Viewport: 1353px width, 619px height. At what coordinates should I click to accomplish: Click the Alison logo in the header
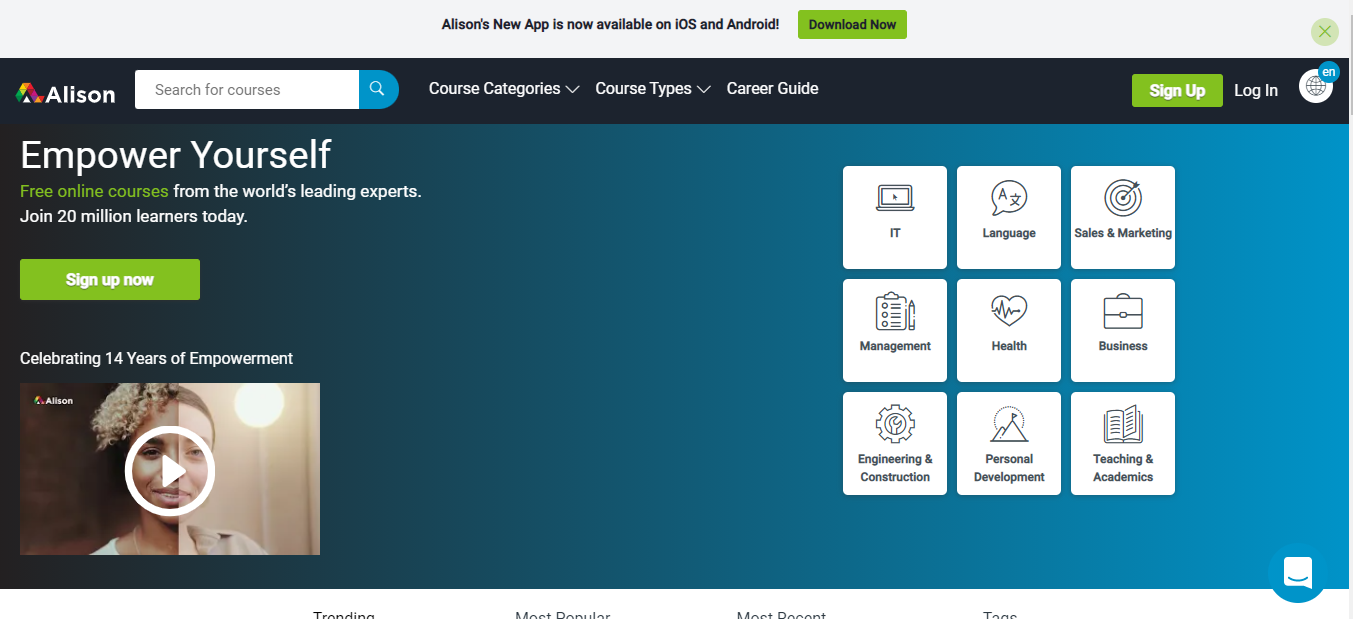66,93
